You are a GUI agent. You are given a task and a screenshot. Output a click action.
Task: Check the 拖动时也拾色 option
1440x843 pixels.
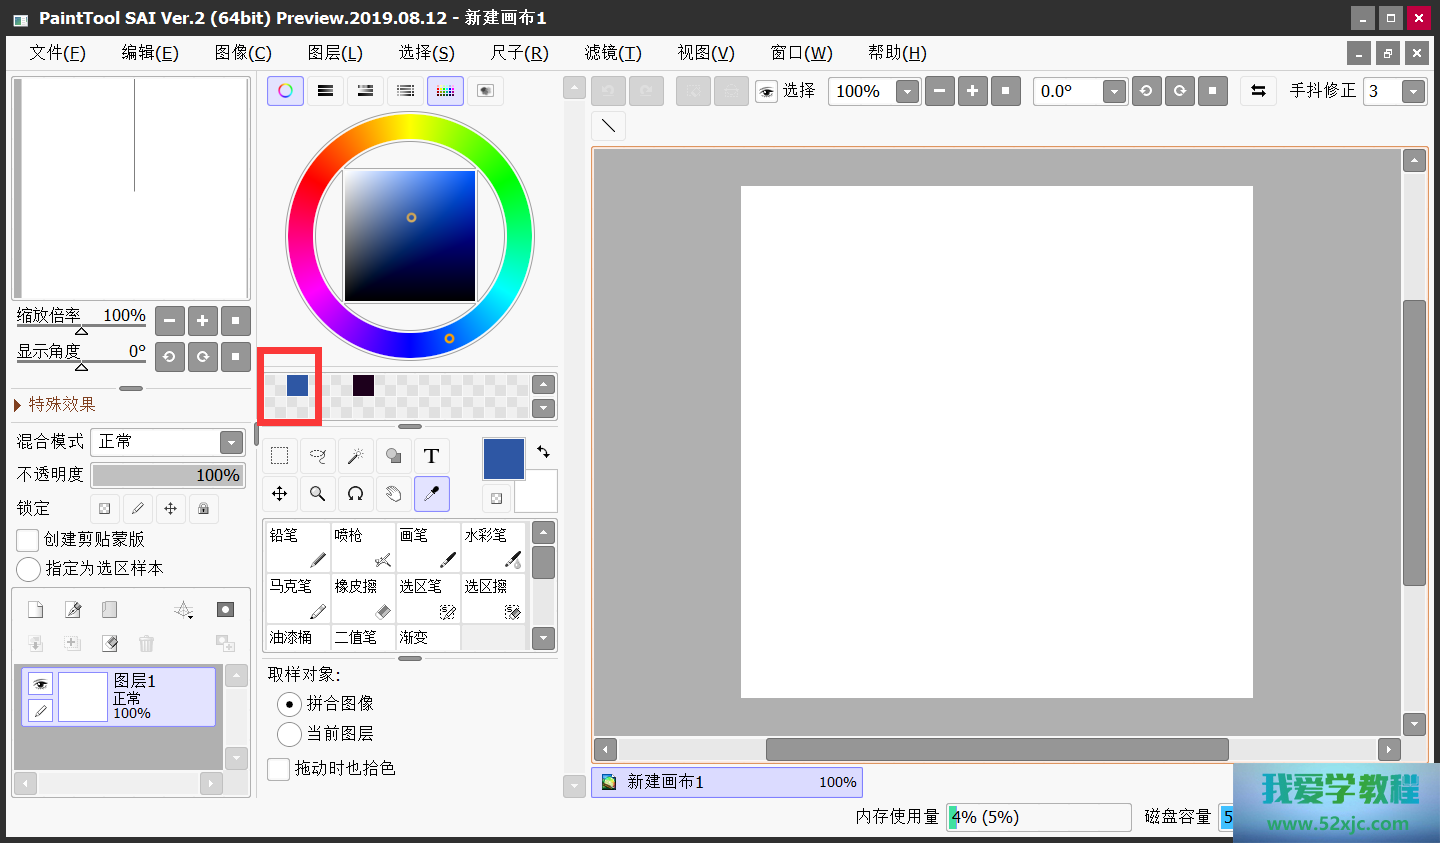pyautogui.click(x=279, y=769)
